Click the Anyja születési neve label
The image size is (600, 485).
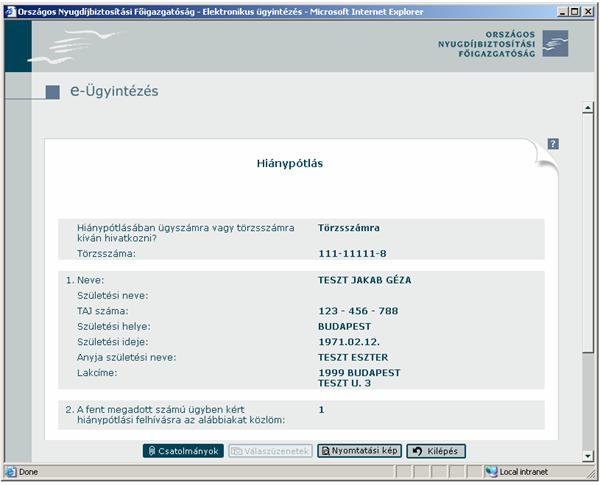[127, 358]
